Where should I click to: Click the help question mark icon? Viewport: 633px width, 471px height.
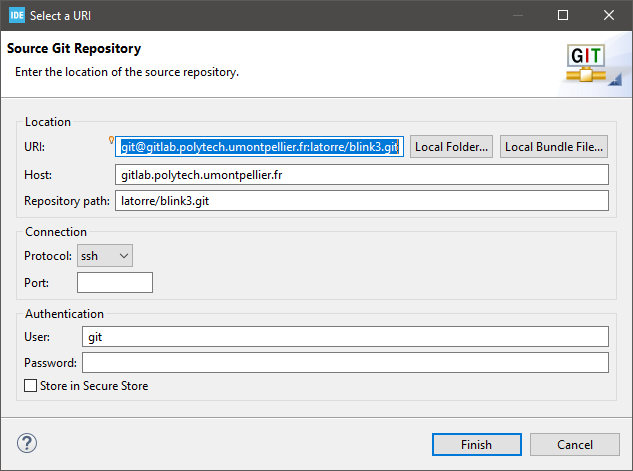point(27,443)
